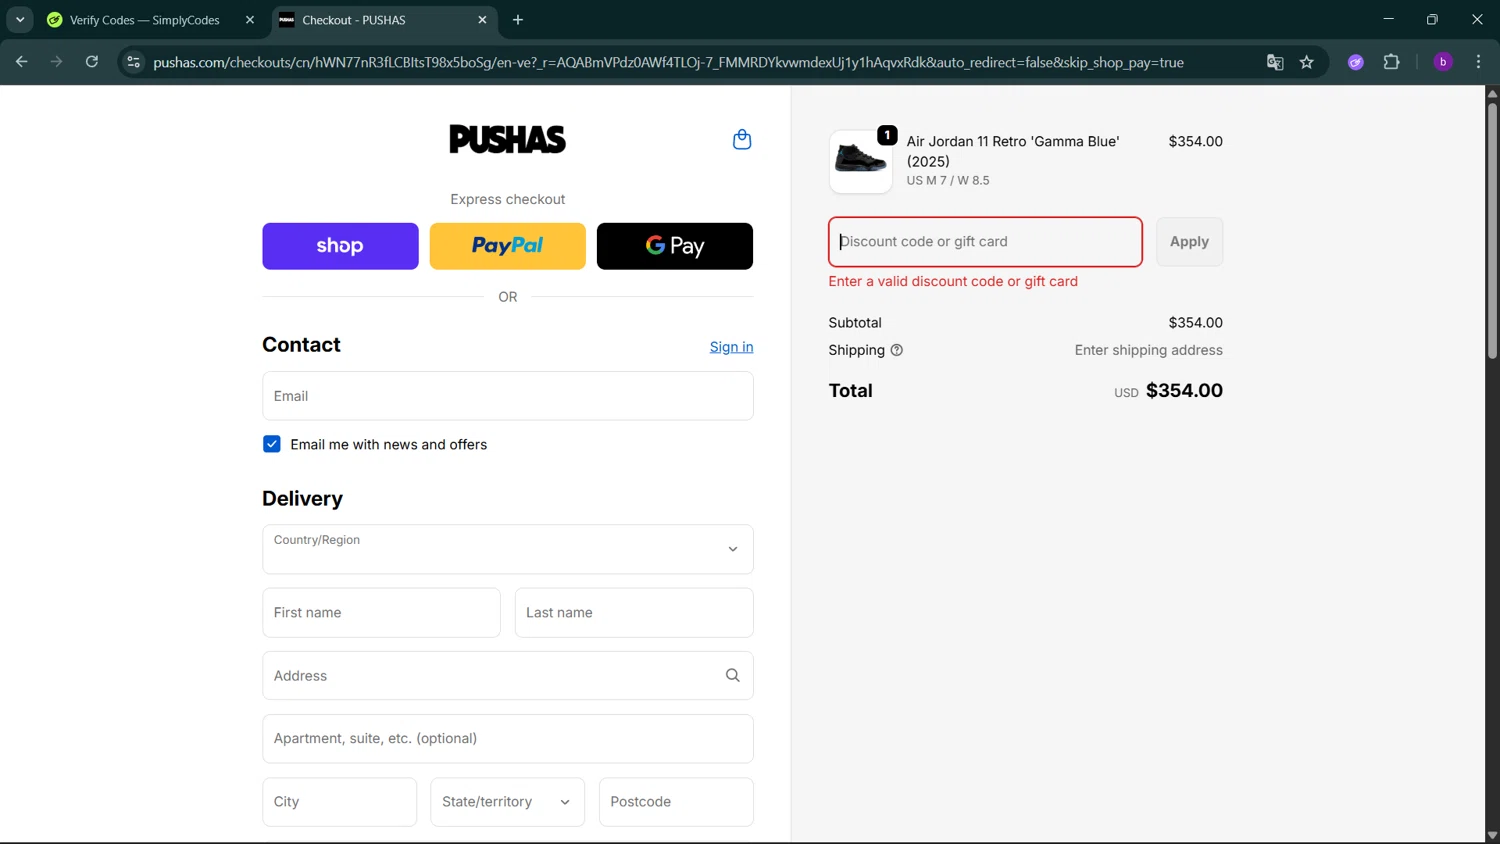Open the Chrome profile avatar
This screenshot has width=1500, height=844.
coord(1443,62)
